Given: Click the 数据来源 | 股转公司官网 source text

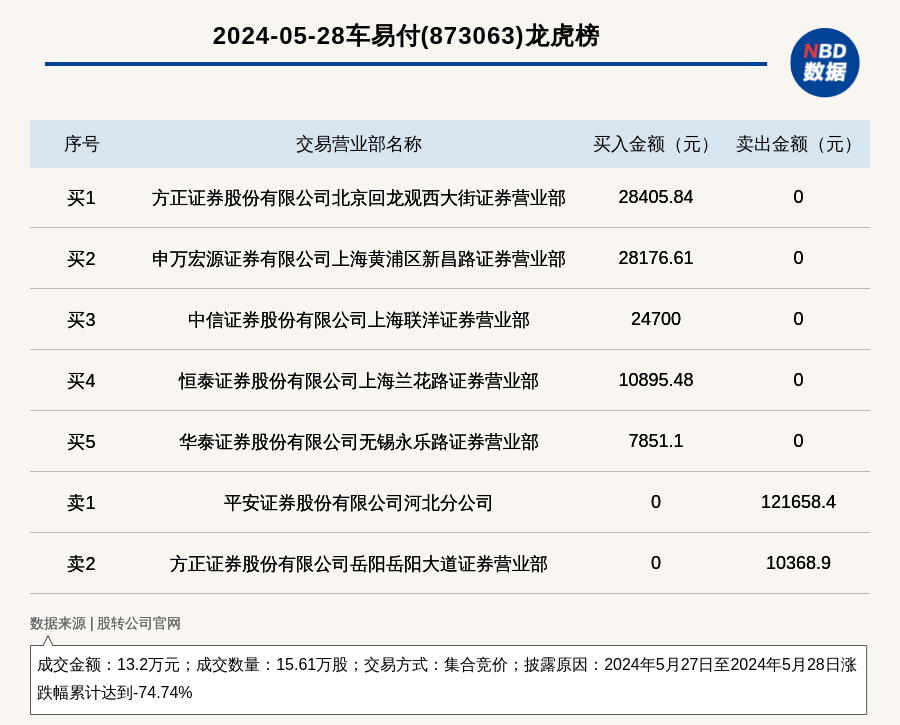Looking at the screenshot, I should 105,623.
